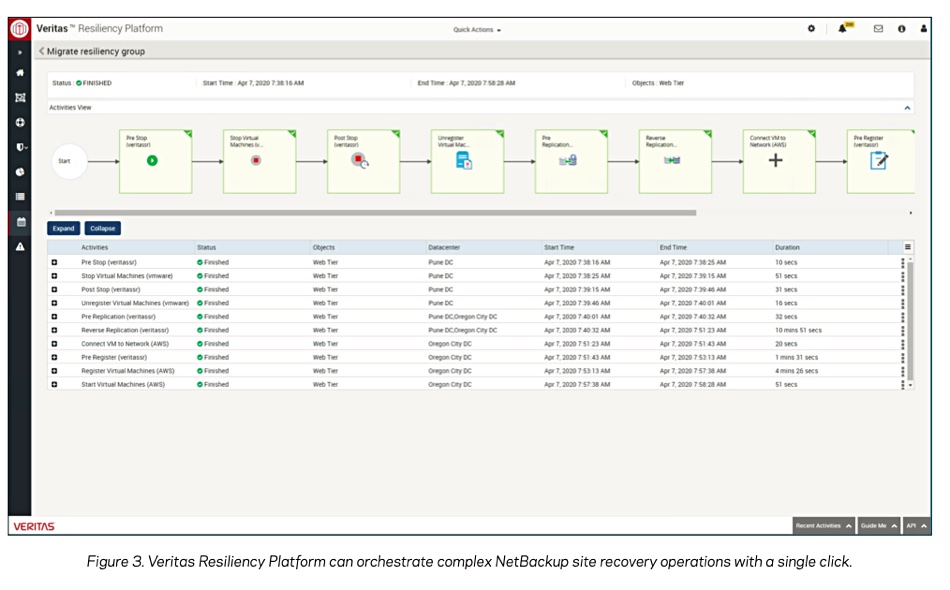950x590 pixels.
Task: Open the Guide Me tab
Action: (879, 526)
